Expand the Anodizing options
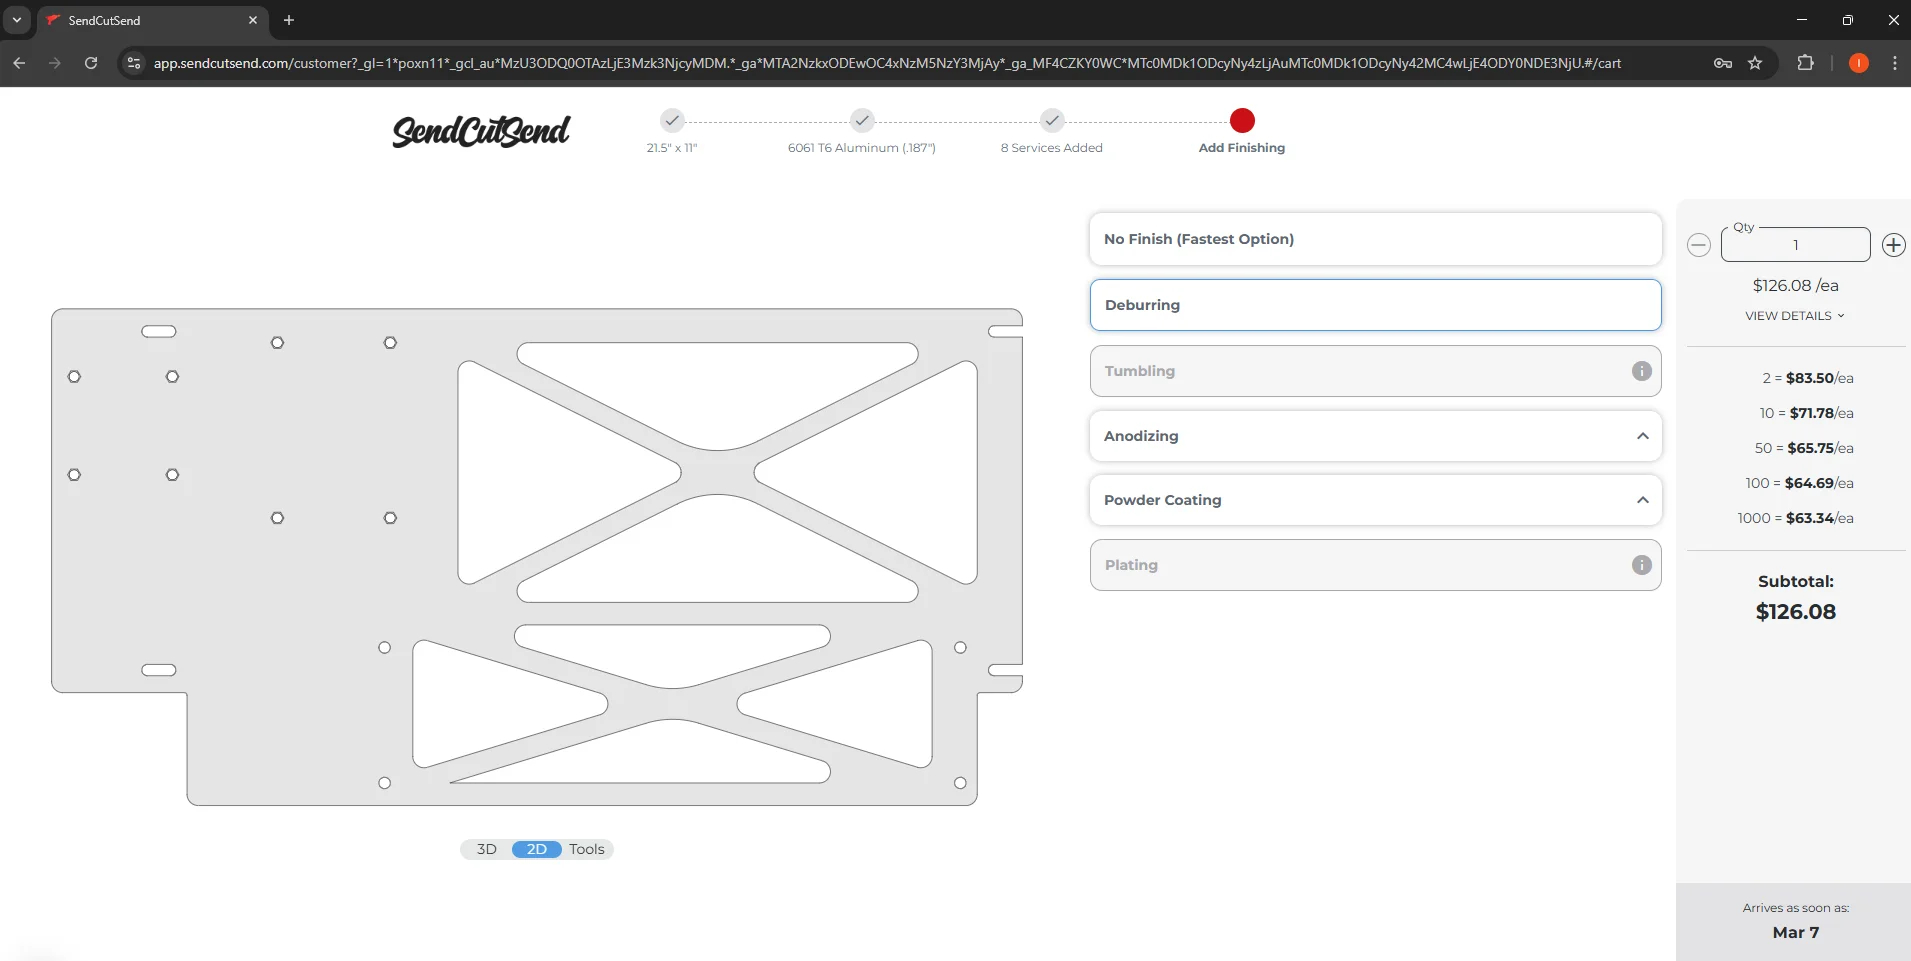Viewport: 1911px width, 961px height. [1642, 436]
